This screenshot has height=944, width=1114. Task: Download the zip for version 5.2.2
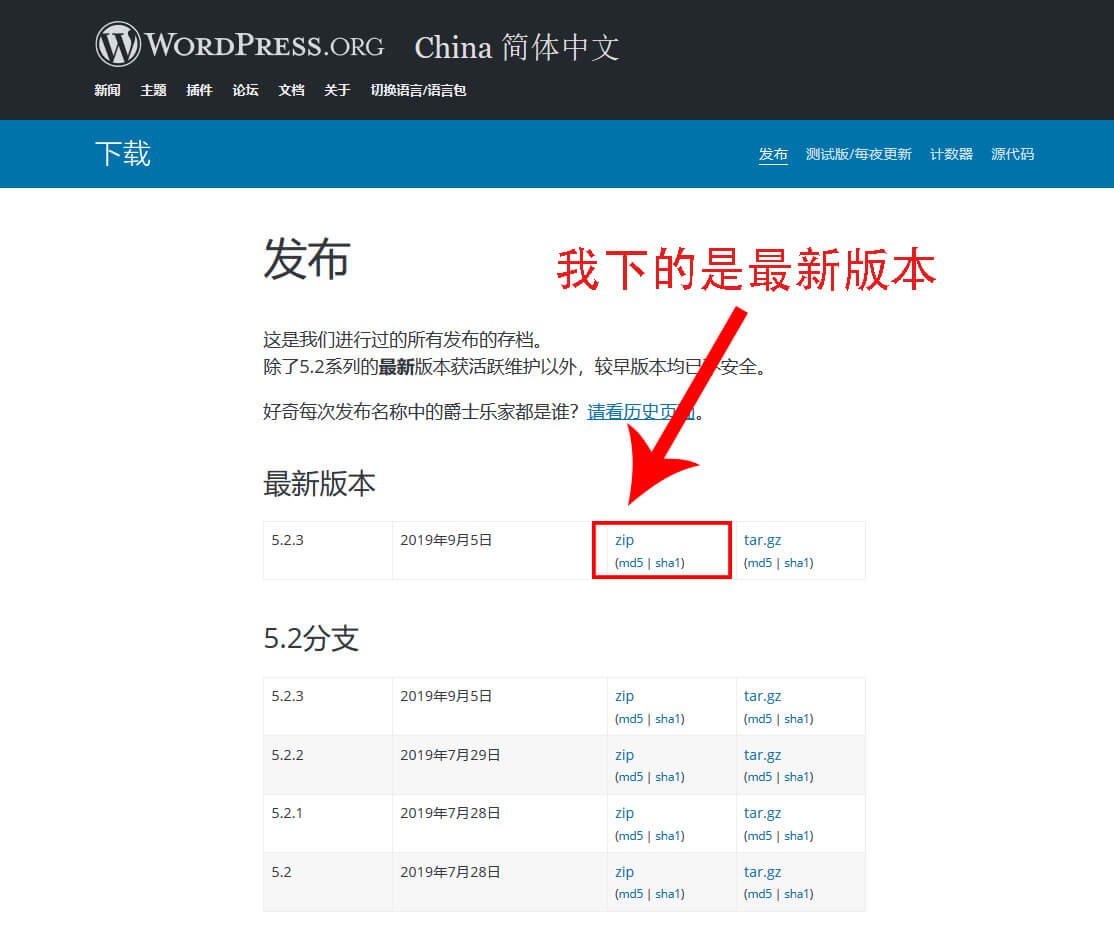click(624, 755)
